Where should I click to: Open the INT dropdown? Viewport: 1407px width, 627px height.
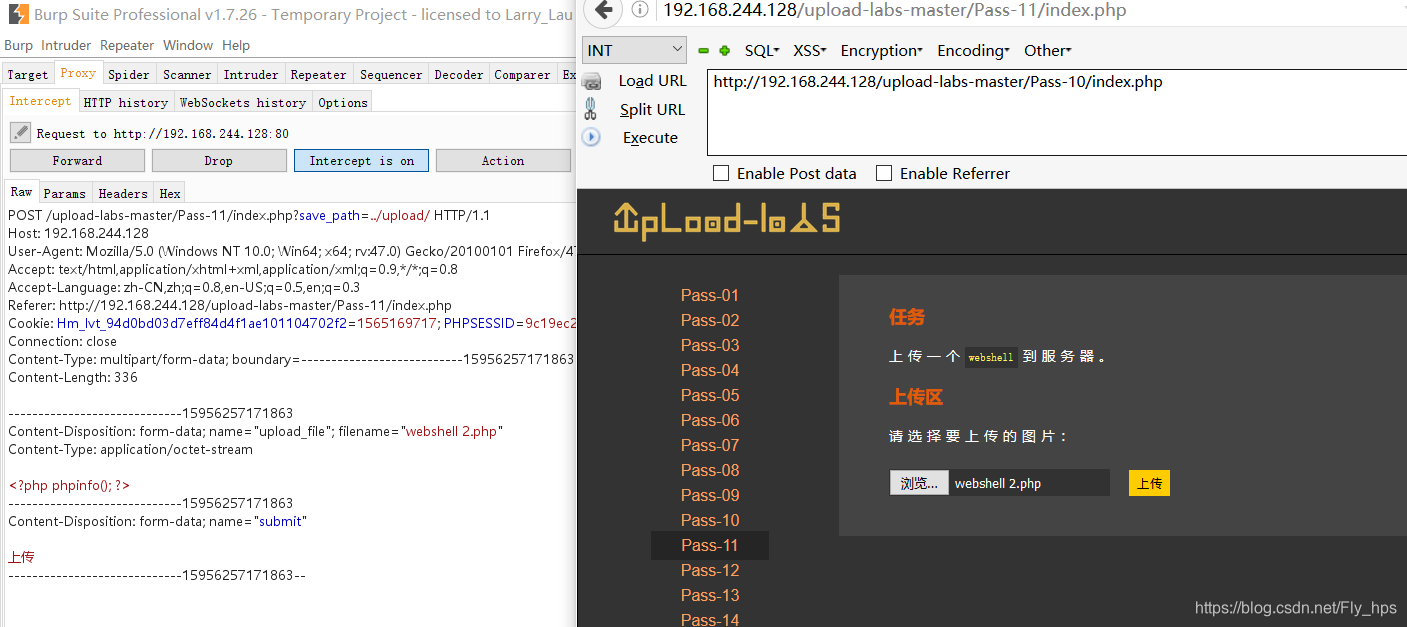point(635,50)
